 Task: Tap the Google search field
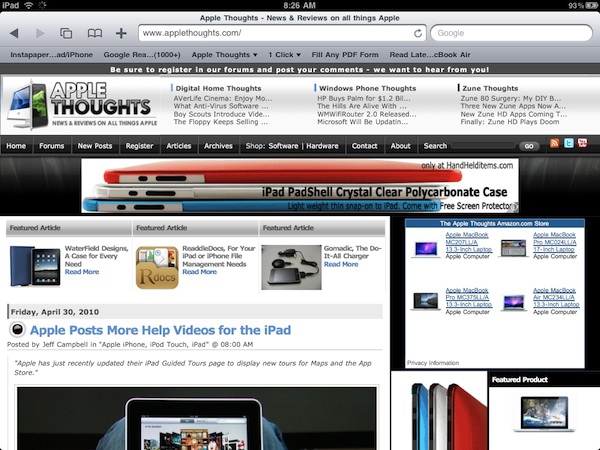click(x=511, y=33)
